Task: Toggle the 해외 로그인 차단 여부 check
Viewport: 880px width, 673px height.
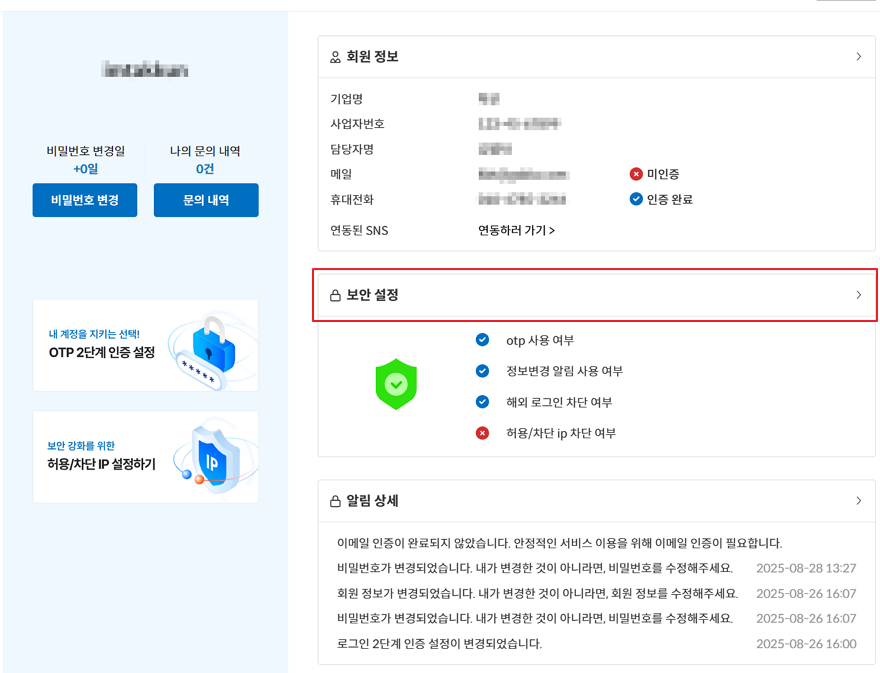Action: (x=483, y=402)
